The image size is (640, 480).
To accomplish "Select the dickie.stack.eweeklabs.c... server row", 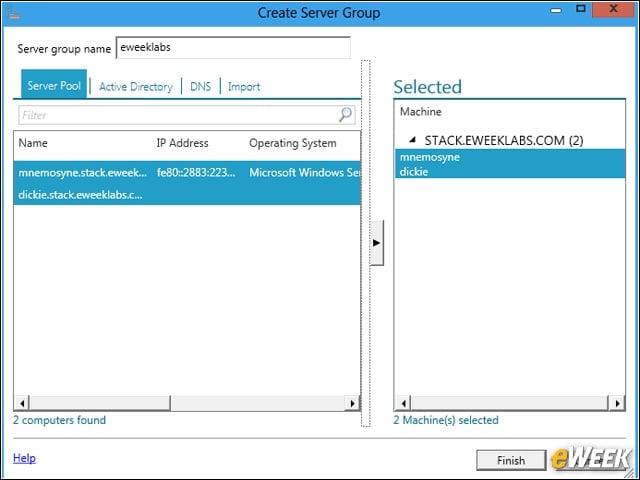I will (x=187, y=195).
